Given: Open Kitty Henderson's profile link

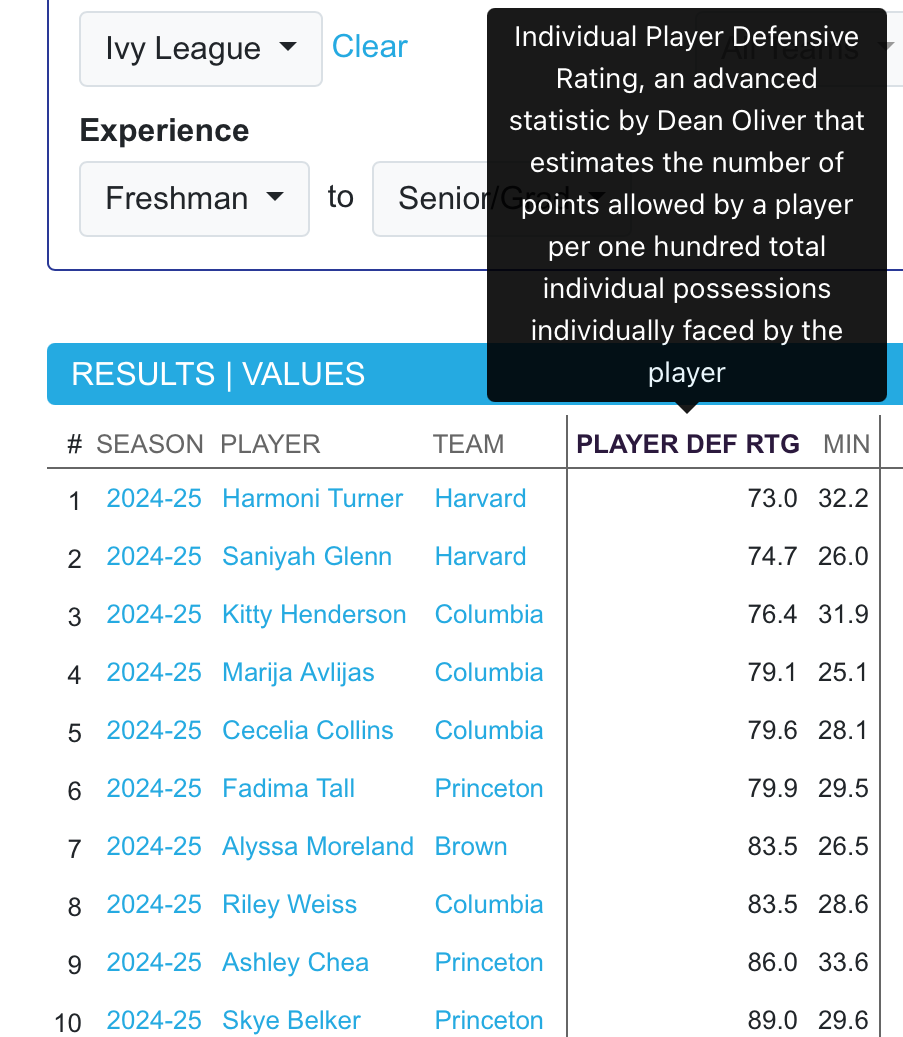Looking at the screenshot, I should [314, 614].
